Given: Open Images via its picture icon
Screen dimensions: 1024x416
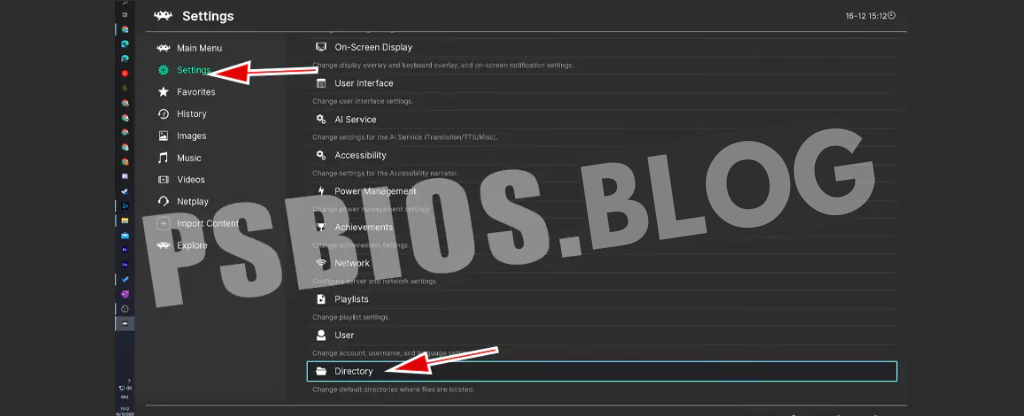Looking at the screenshot, I should click(x=164, y=136).
